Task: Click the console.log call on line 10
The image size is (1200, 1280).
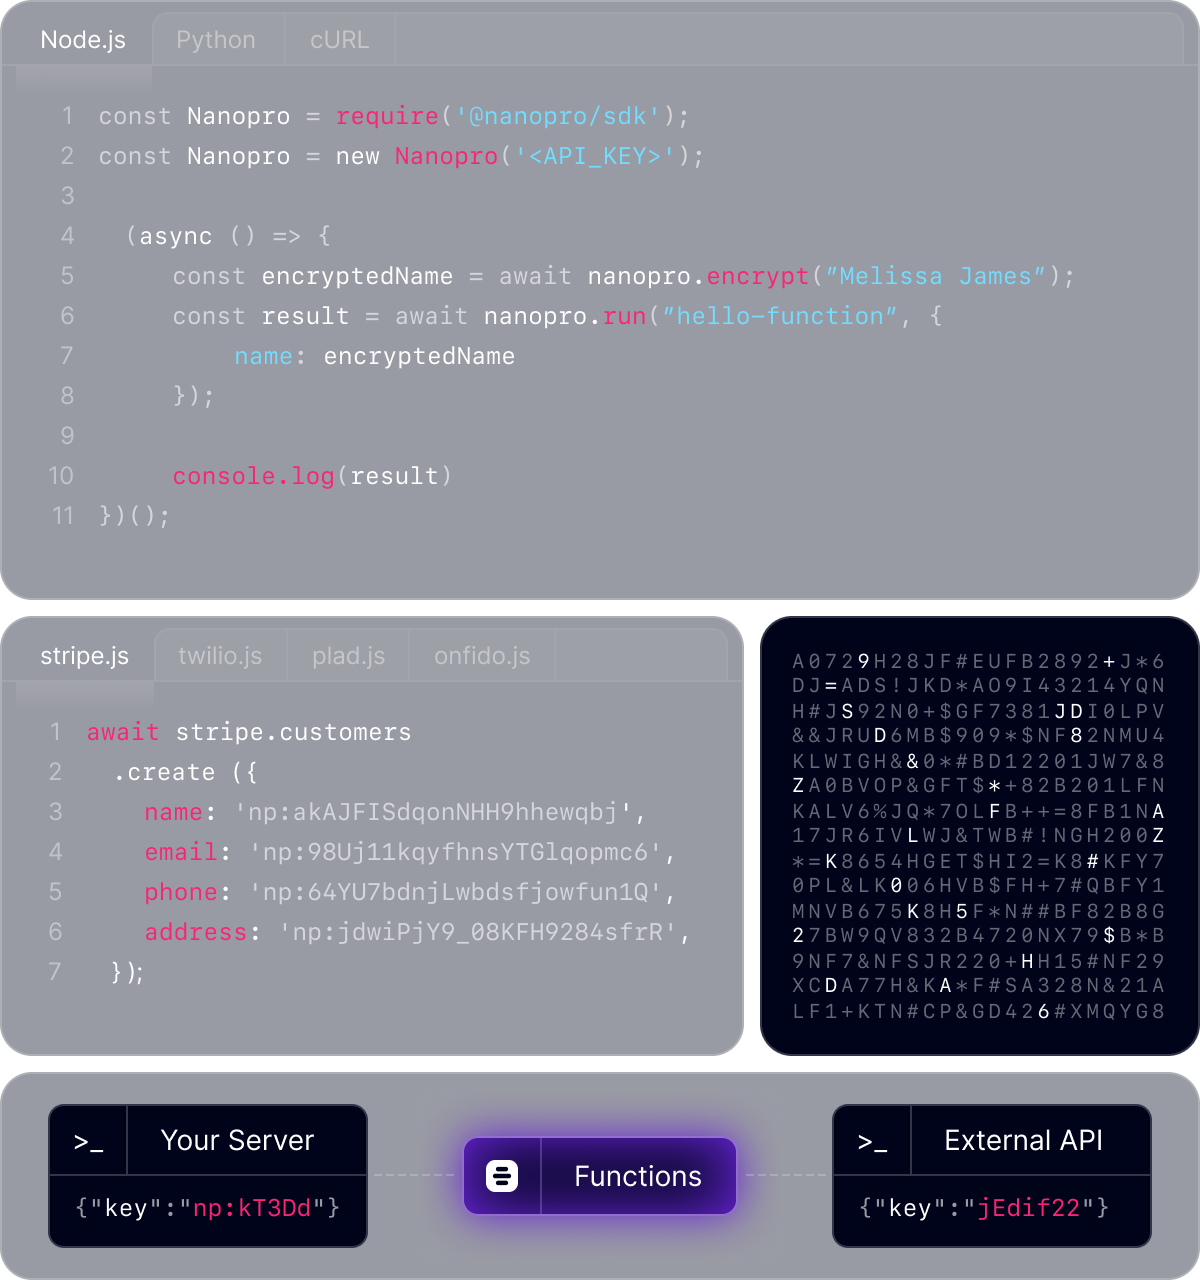Action: (x=253, y=476)
